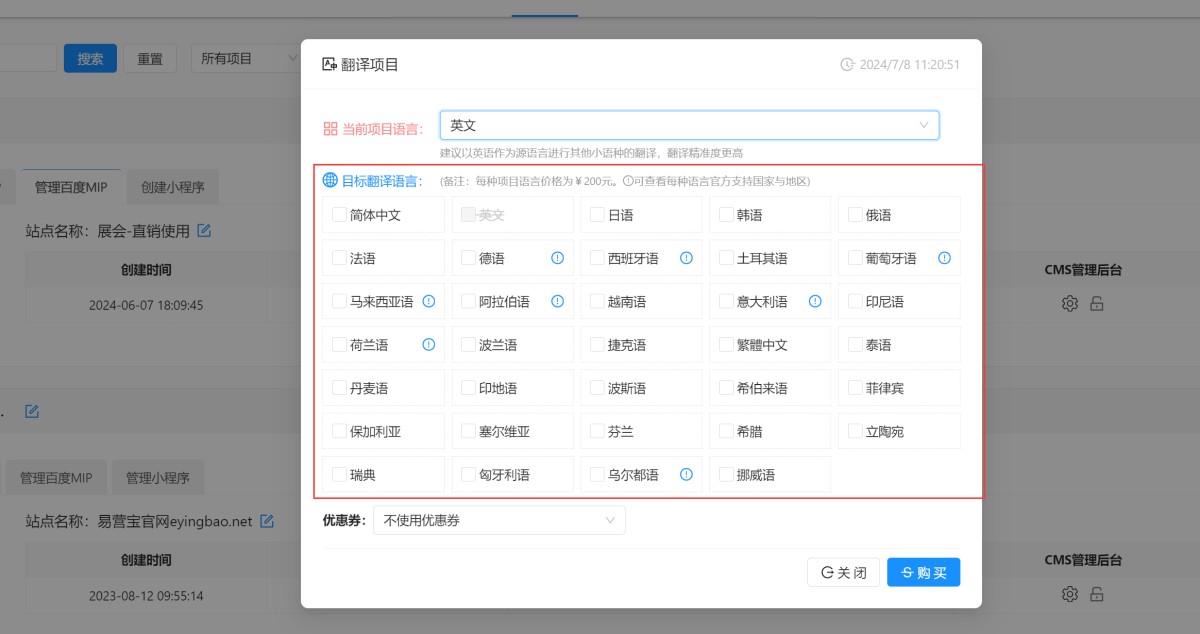The height and width of the screenshot is (634, 1200).
Task: Click the 关闭 button in dialog
Action: click(x=843, y=573)
